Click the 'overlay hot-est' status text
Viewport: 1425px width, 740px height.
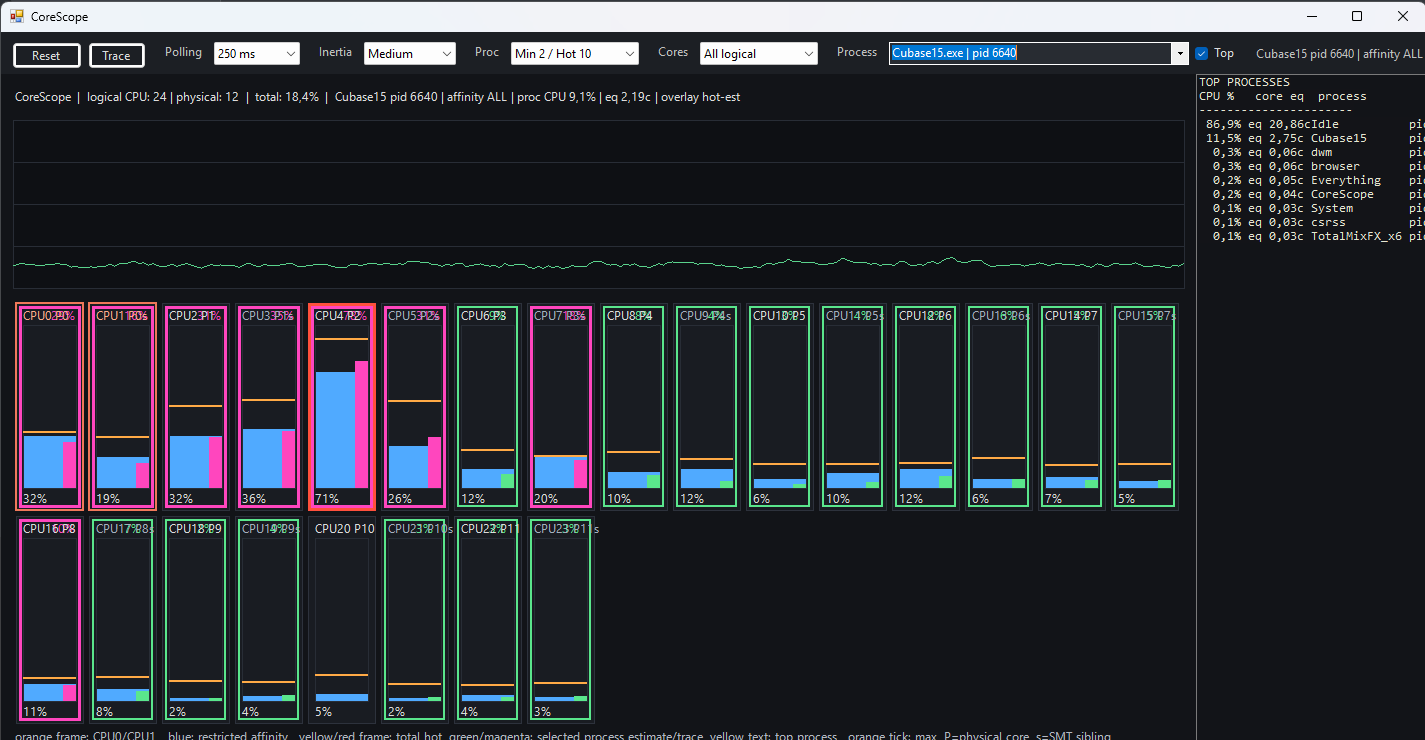701,97
